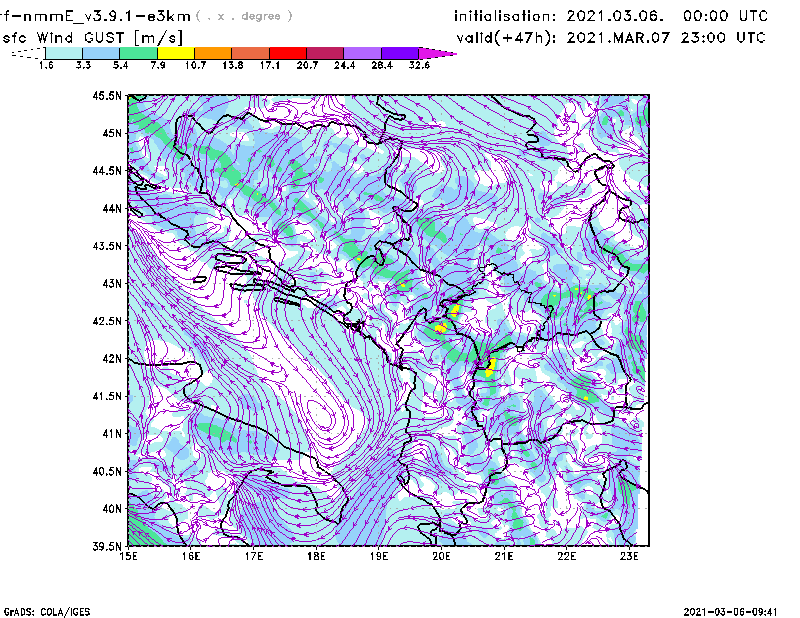The width and height of the screenshot is (800, 618).
Task: Click the 'valid(+47h): 2021.MAR.07 23:00 UTC' text
Action: tap(611, 38)
